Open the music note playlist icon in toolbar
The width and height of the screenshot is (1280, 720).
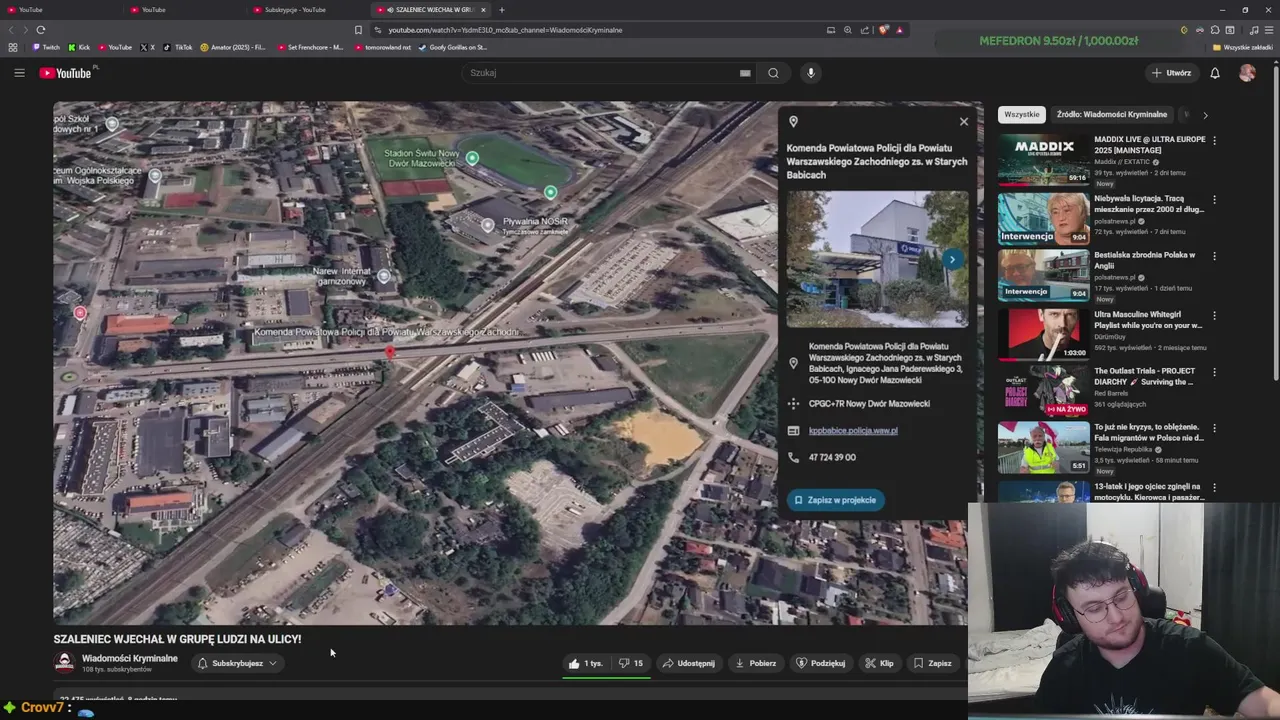1254,30
